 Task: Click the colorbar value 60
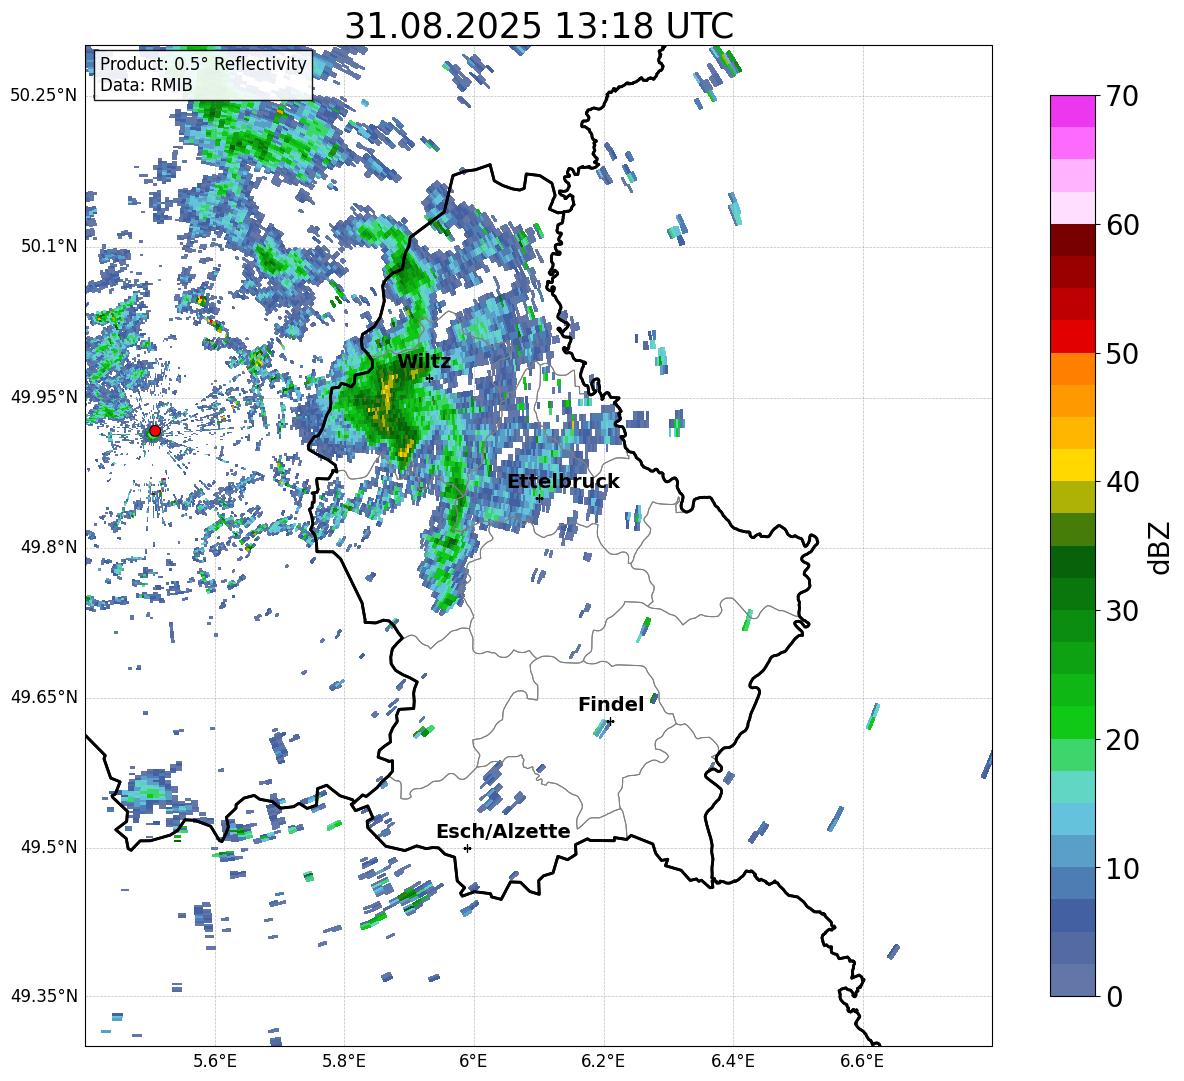[1122, 225]
